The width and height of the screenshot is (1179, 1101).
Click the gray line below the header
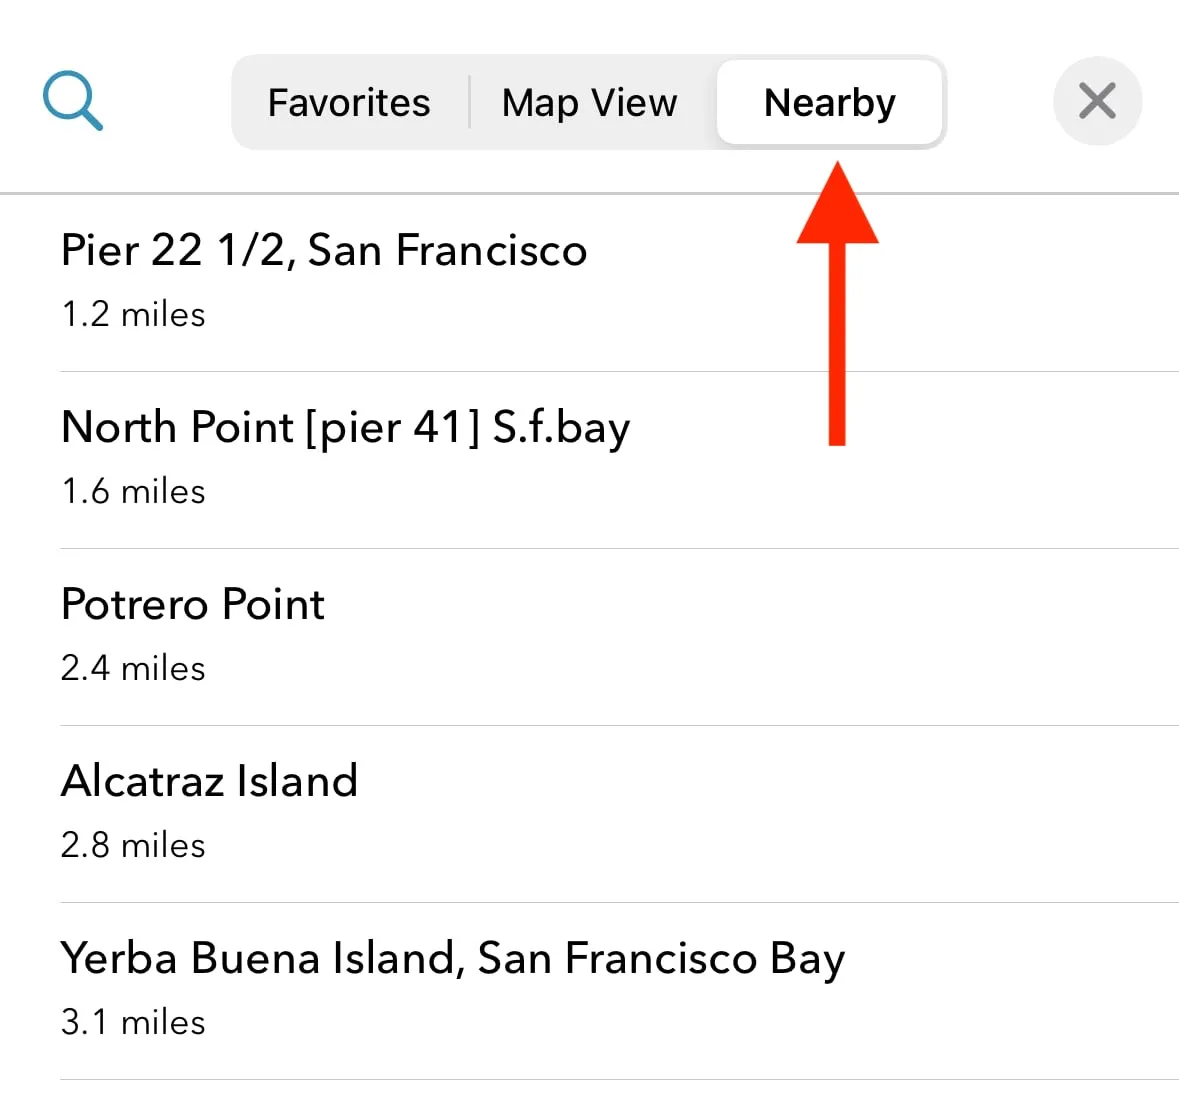589,193
